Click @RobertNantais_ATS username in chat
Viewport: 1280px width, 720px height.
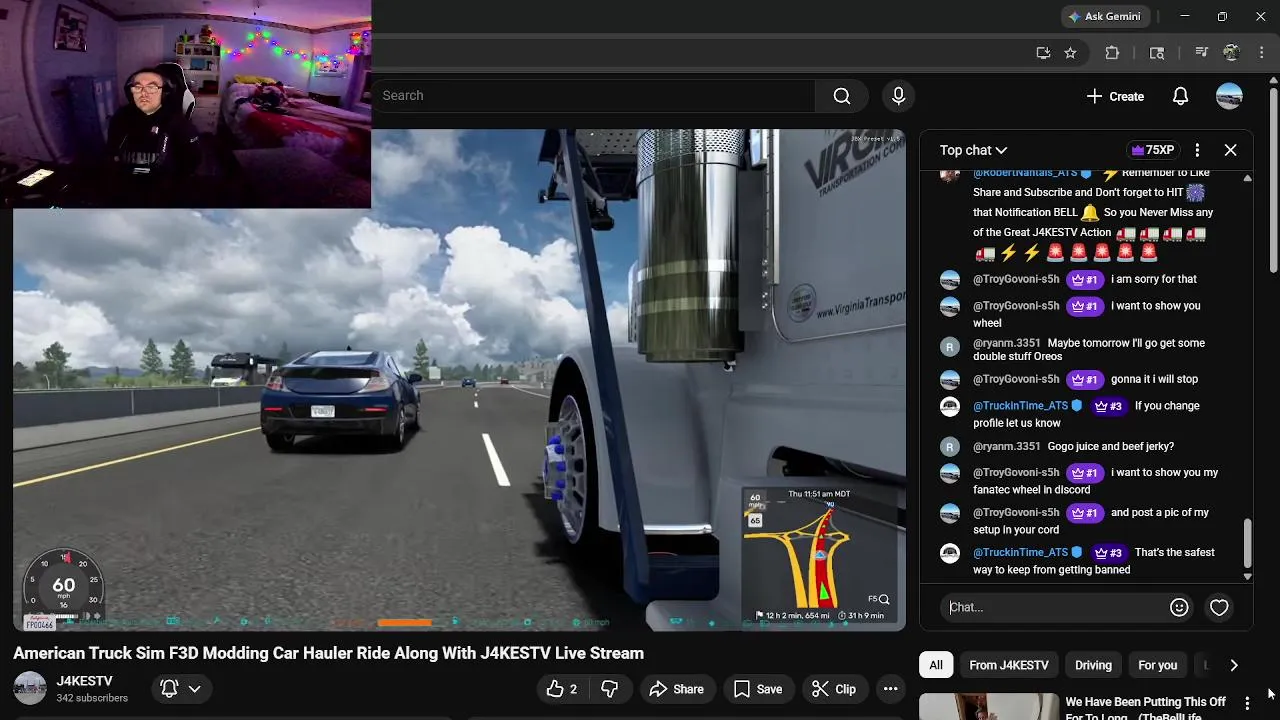[1025, 173]
